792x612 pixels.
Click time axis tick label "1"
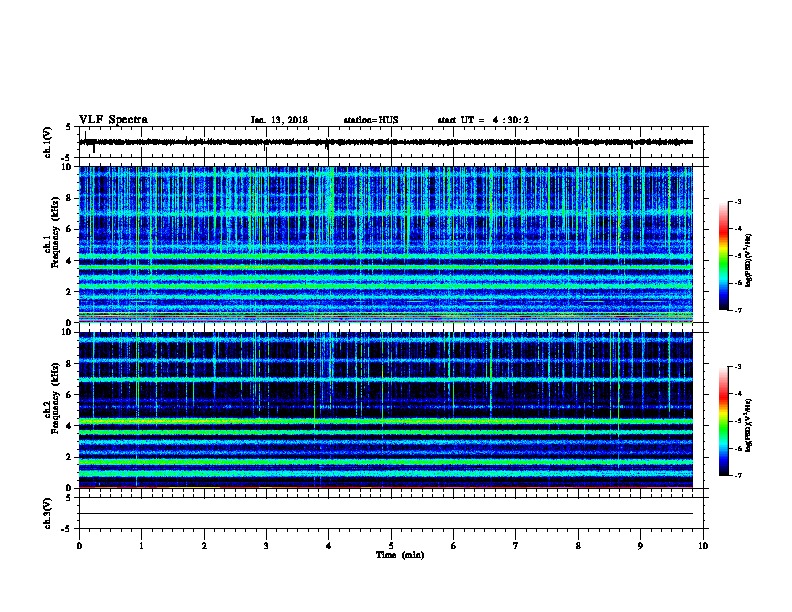click(141, 545)
